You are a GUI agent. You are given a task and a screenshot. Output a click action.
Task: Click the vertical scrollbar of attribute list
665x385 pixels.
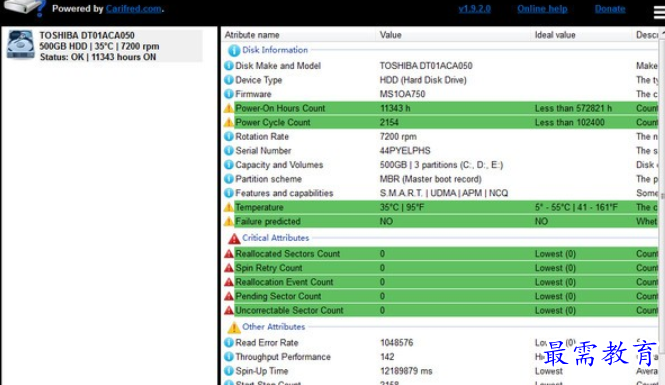click(x=662, y=195)
